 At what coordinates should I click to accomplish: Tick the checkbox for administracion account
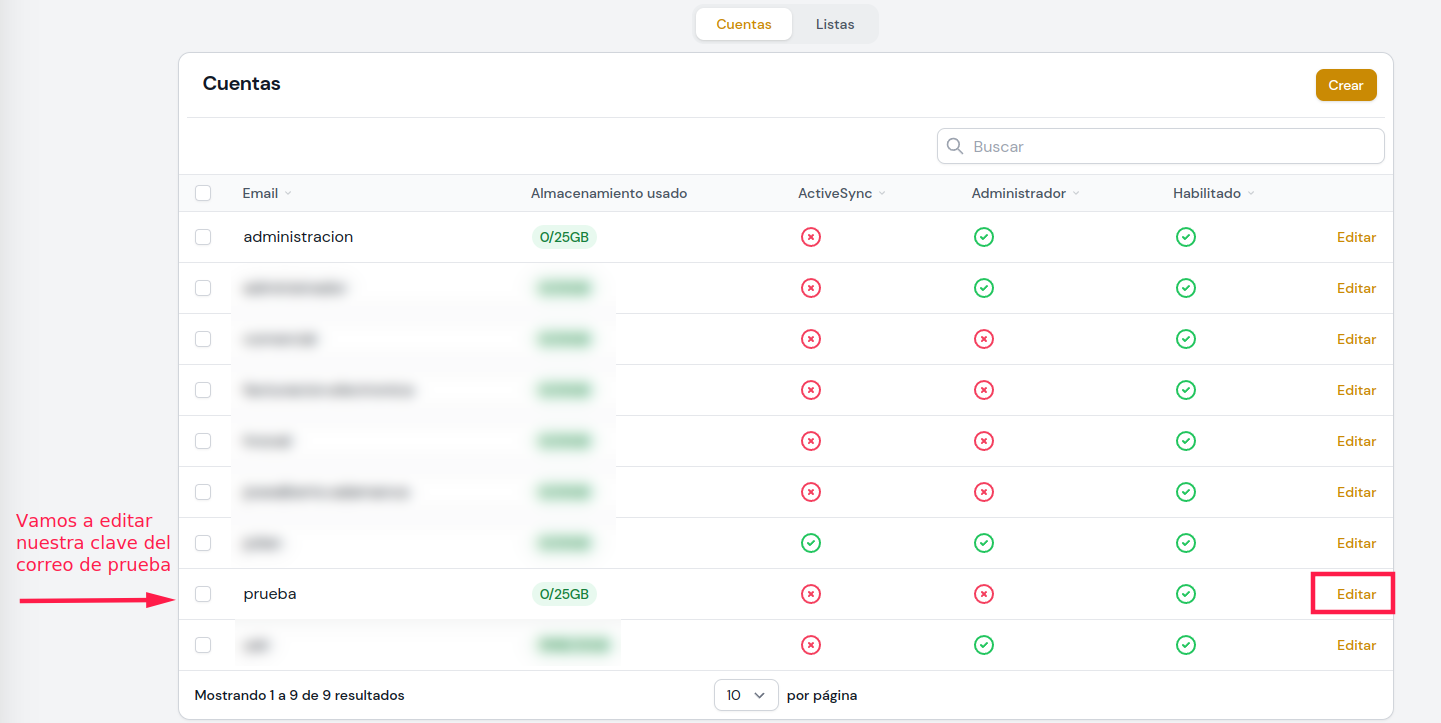[x=203, y=237]
